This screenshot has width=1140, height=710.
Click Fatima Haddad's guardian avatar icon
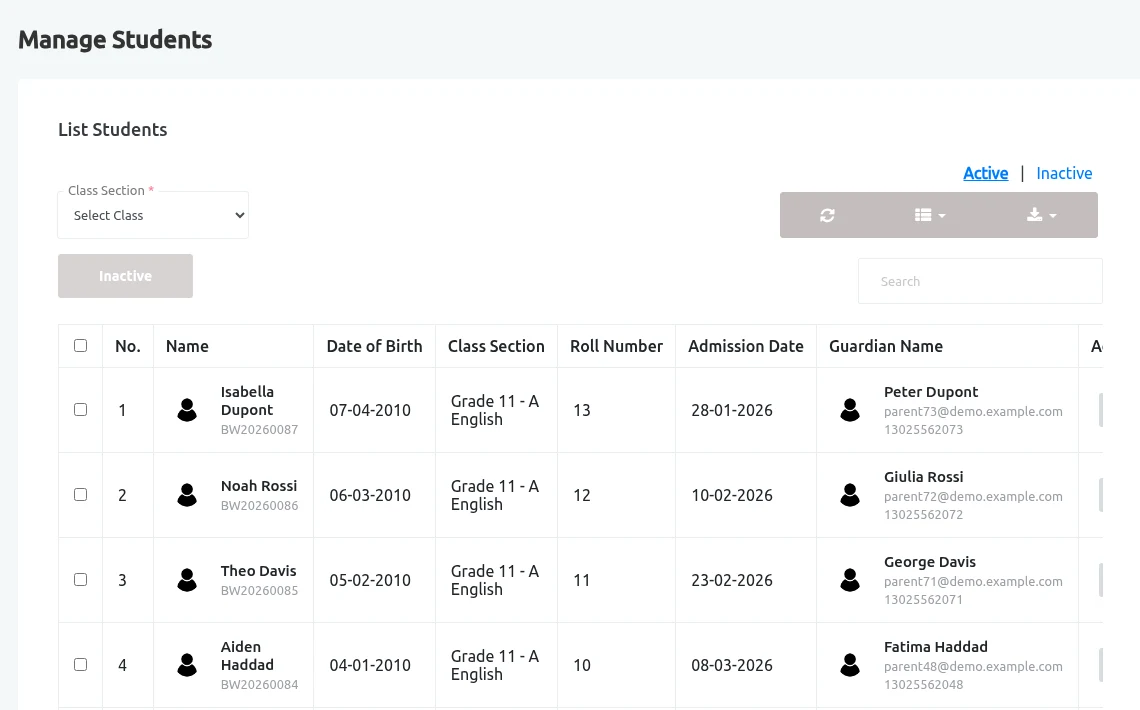(x=850, y=665)
